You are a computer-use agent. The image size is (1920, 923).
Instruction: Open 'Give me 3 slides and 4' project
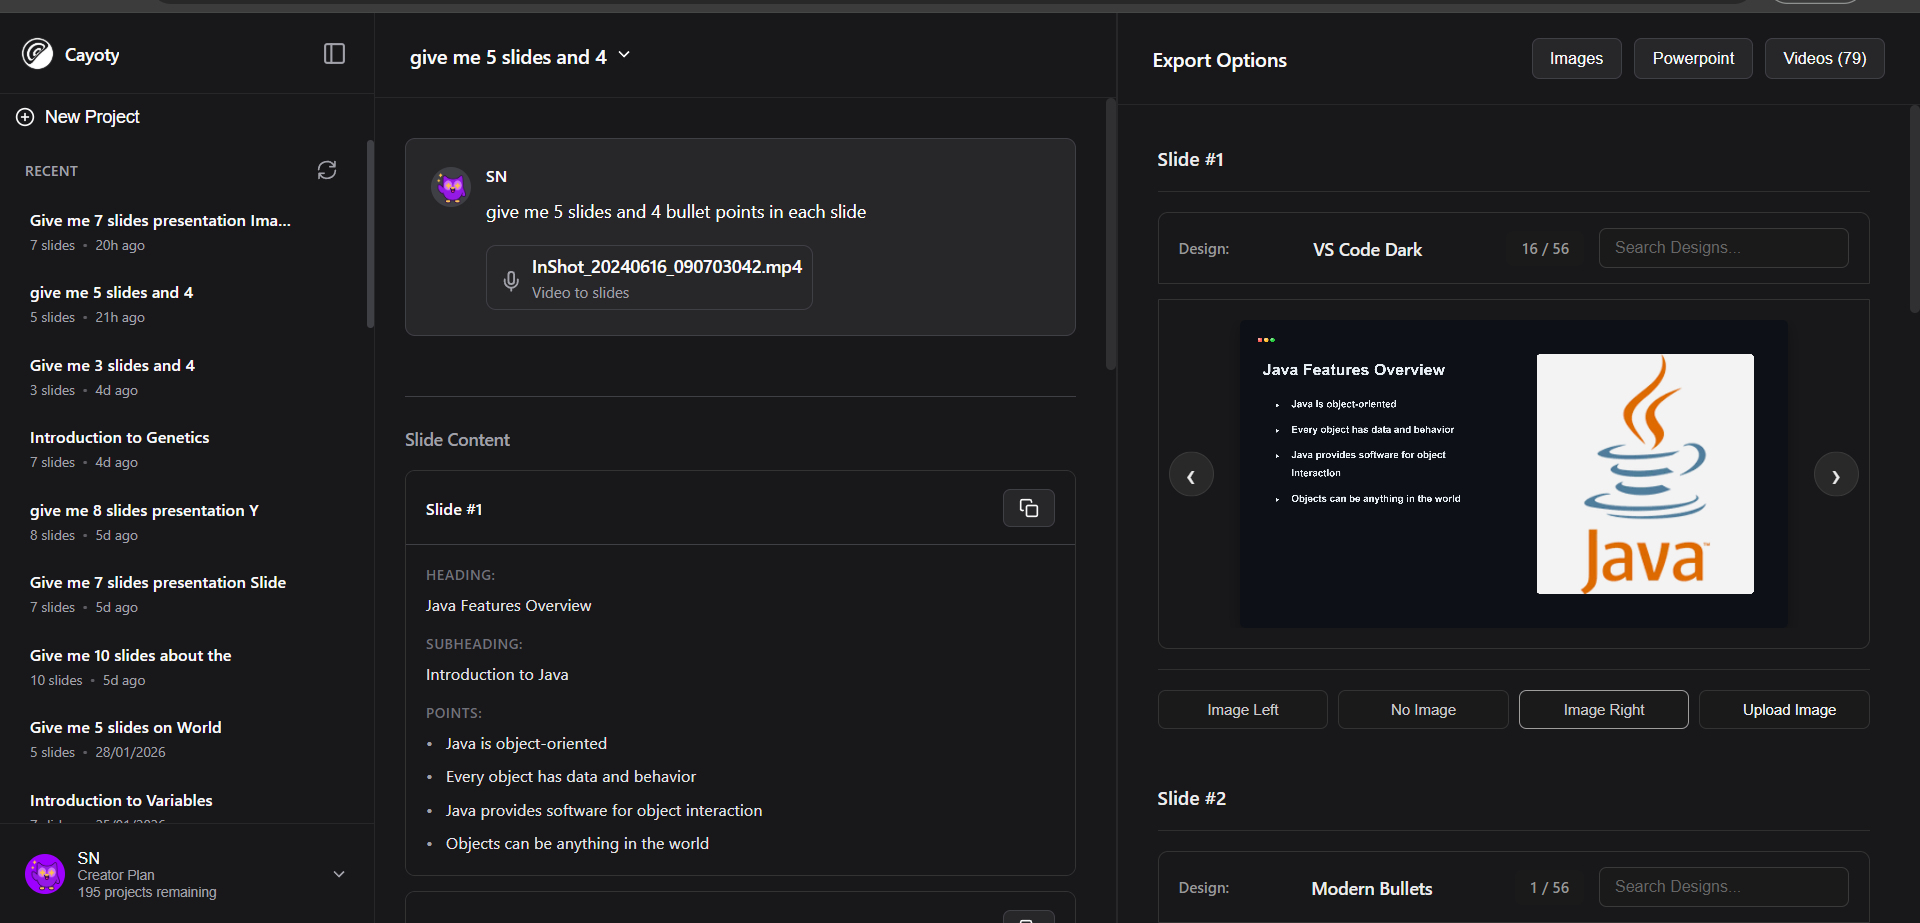pos(112,377)
